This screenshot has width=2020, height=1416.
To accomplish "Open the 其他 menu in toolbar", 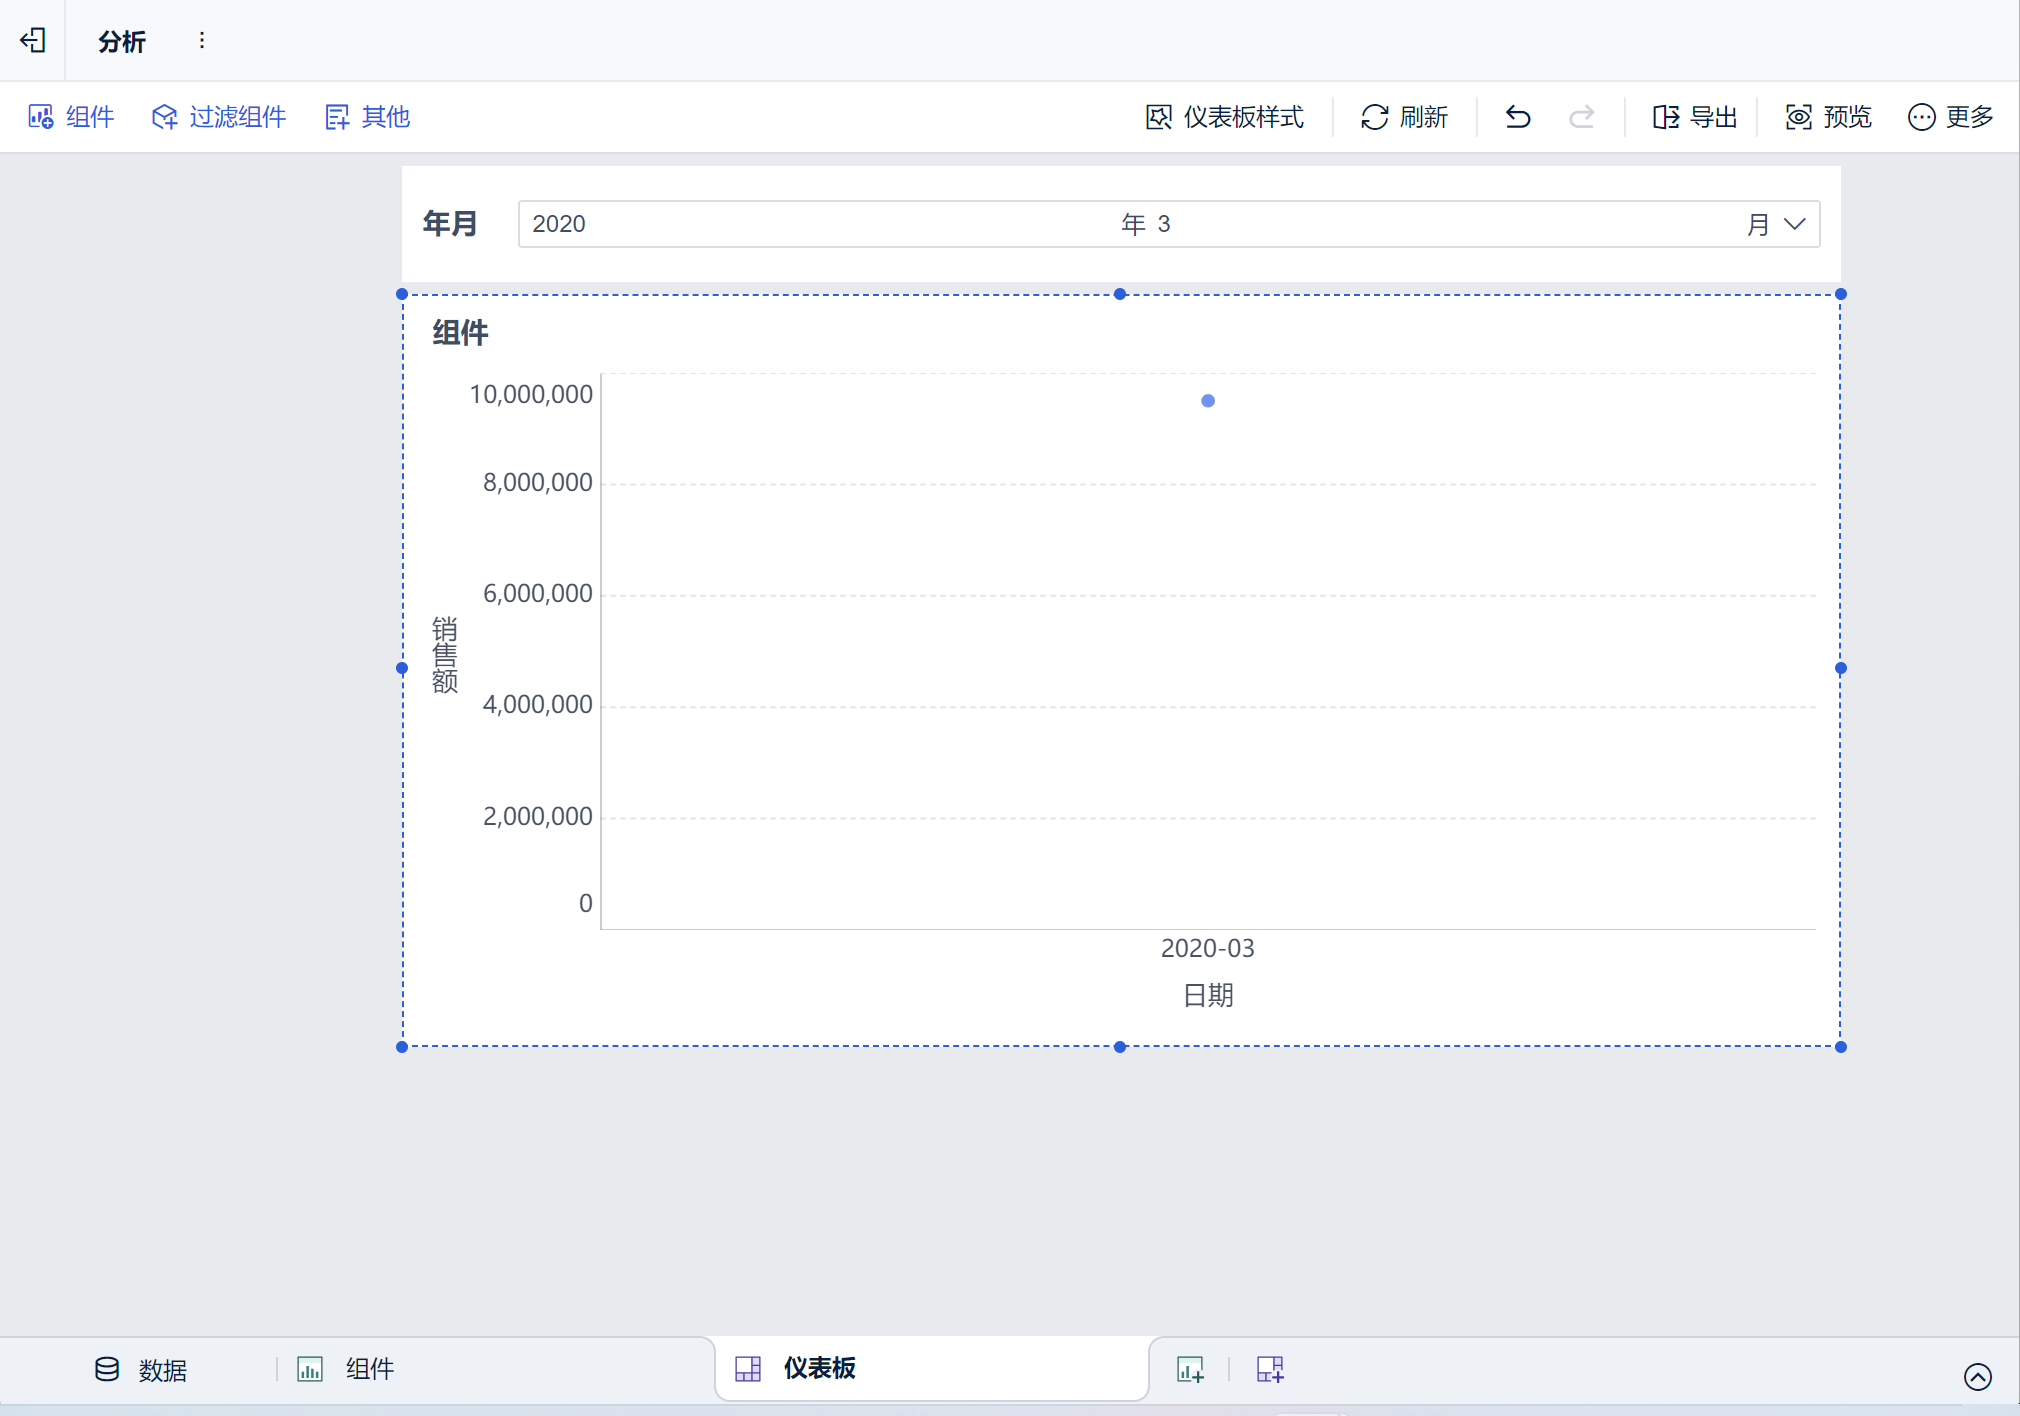I will pyautogui.click(x=368, y=117).
